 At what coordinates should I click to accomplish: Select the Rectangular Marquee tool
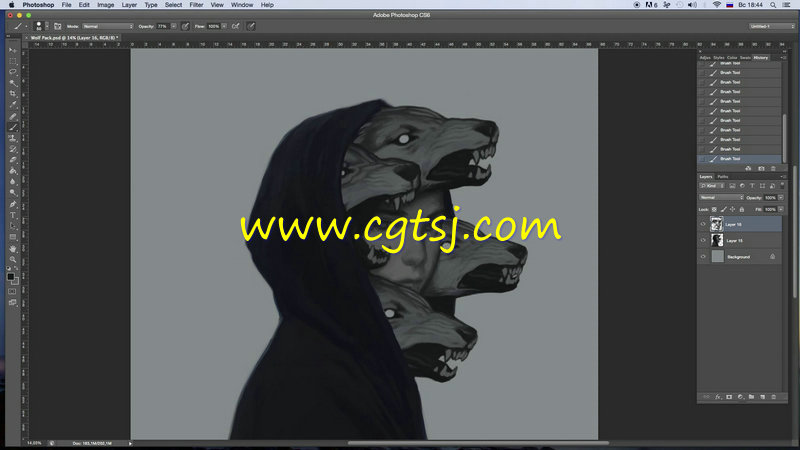13,61
